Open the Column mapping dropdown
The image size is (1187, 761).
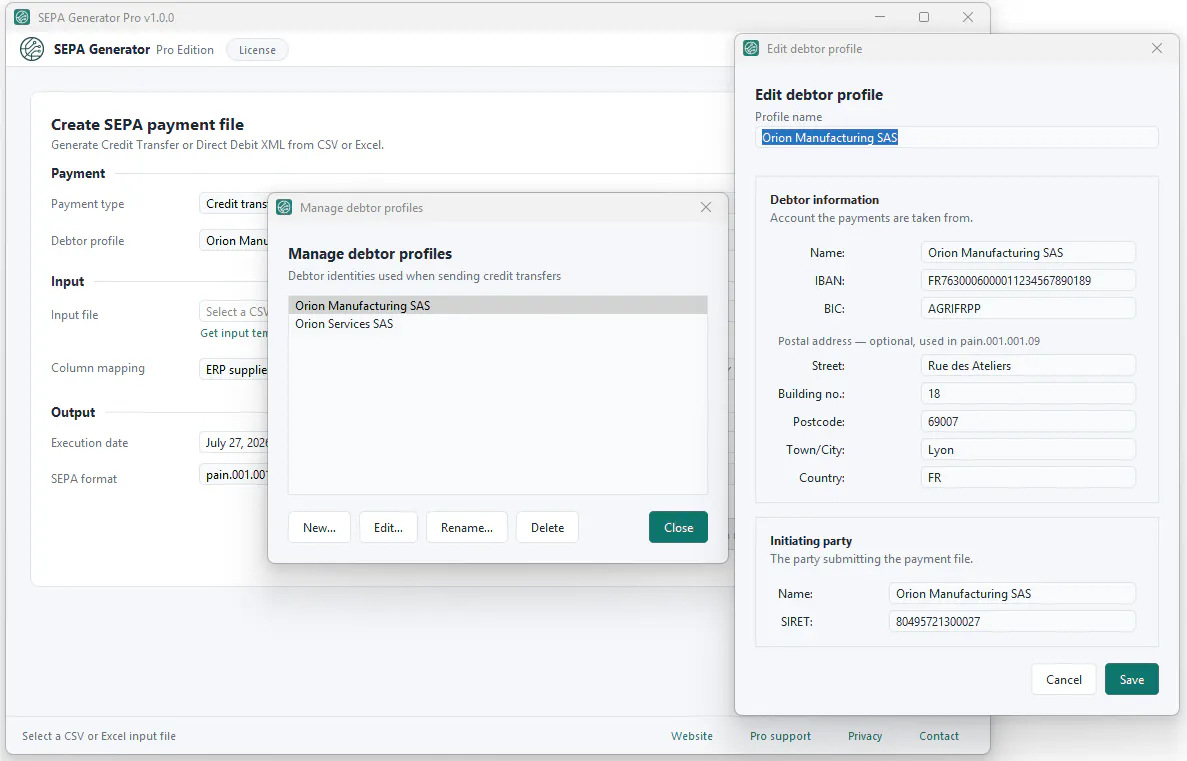tap(234, 370)
